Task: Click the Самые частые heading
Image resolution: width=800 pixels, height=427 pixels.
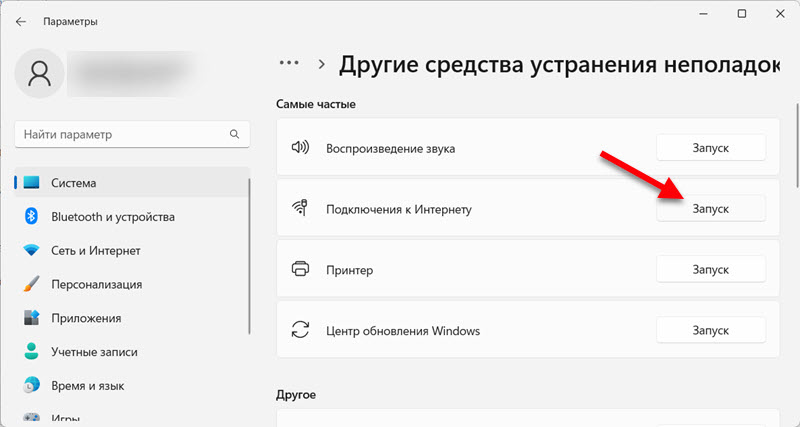Action: click(x=316, y=104)
